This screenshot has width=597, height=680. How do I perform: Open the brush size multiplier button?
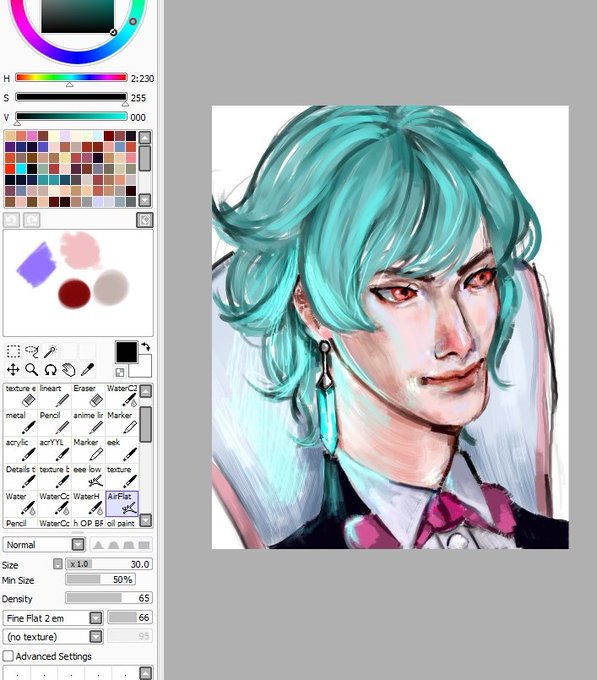(x=58, y=564)
